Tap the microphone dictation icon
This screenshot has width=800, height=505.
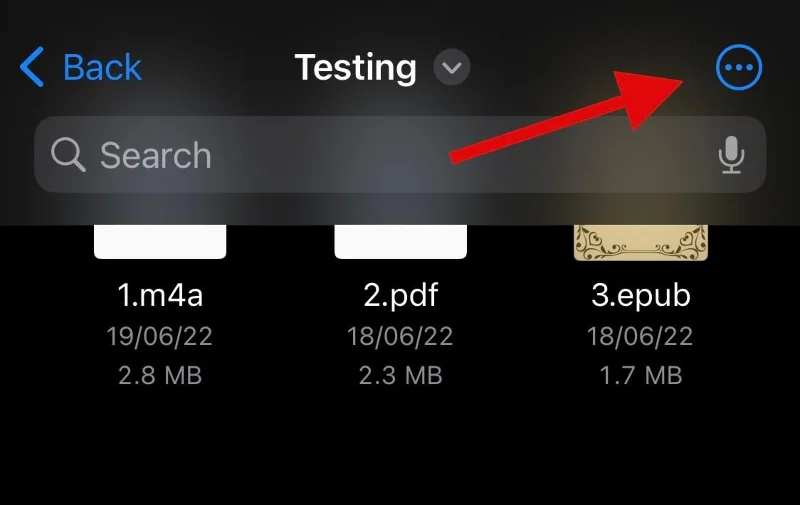point(732,156)
